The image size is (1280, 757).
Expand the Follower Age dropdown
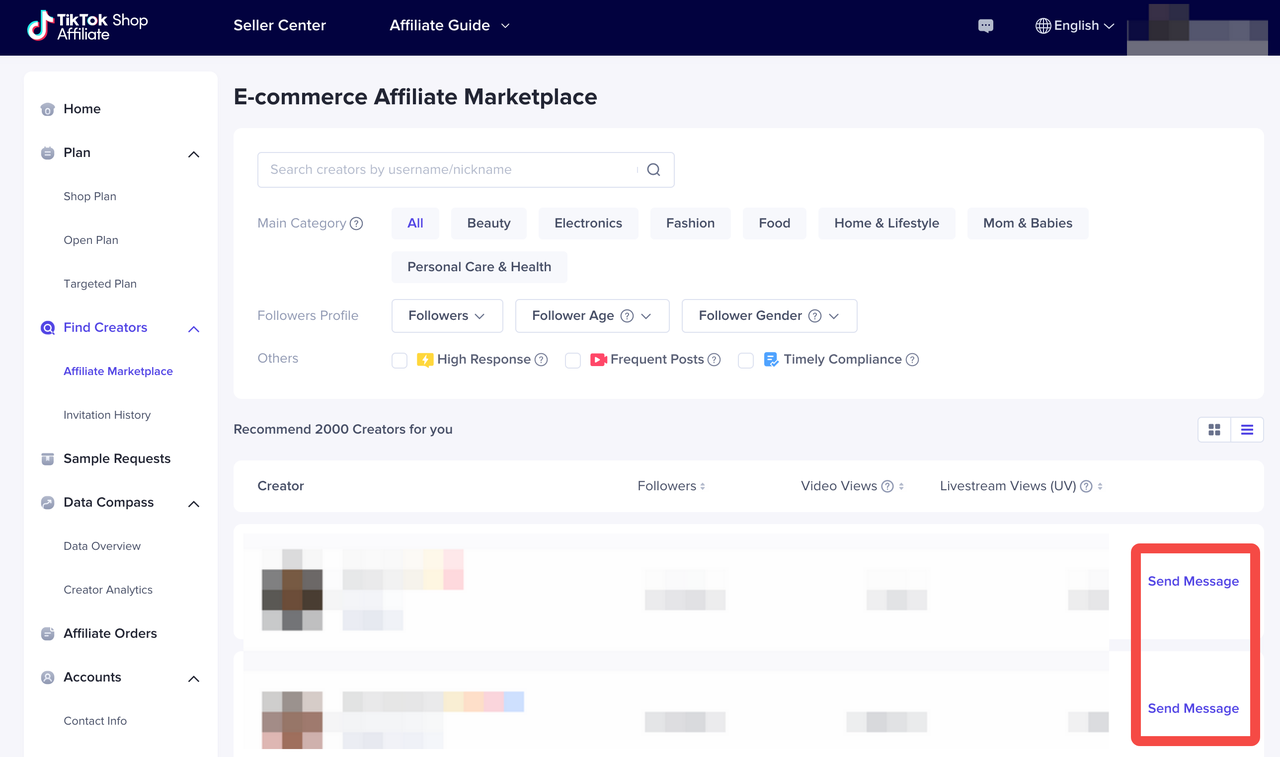pyautogui.click(x=591, y=316)
